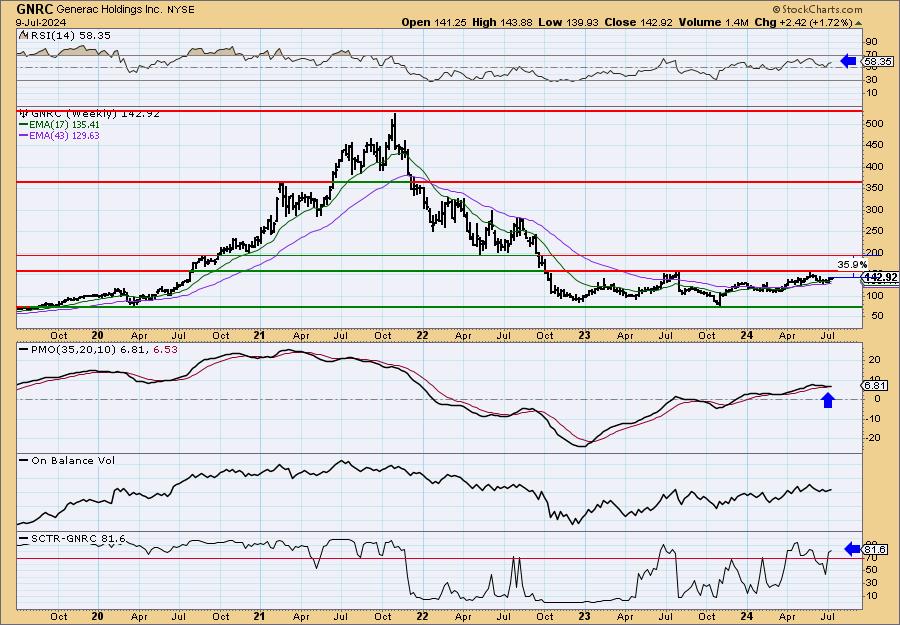Click the 6.53 PMO signal value
This screenshot has width=900, height=625.
[164, 349]
